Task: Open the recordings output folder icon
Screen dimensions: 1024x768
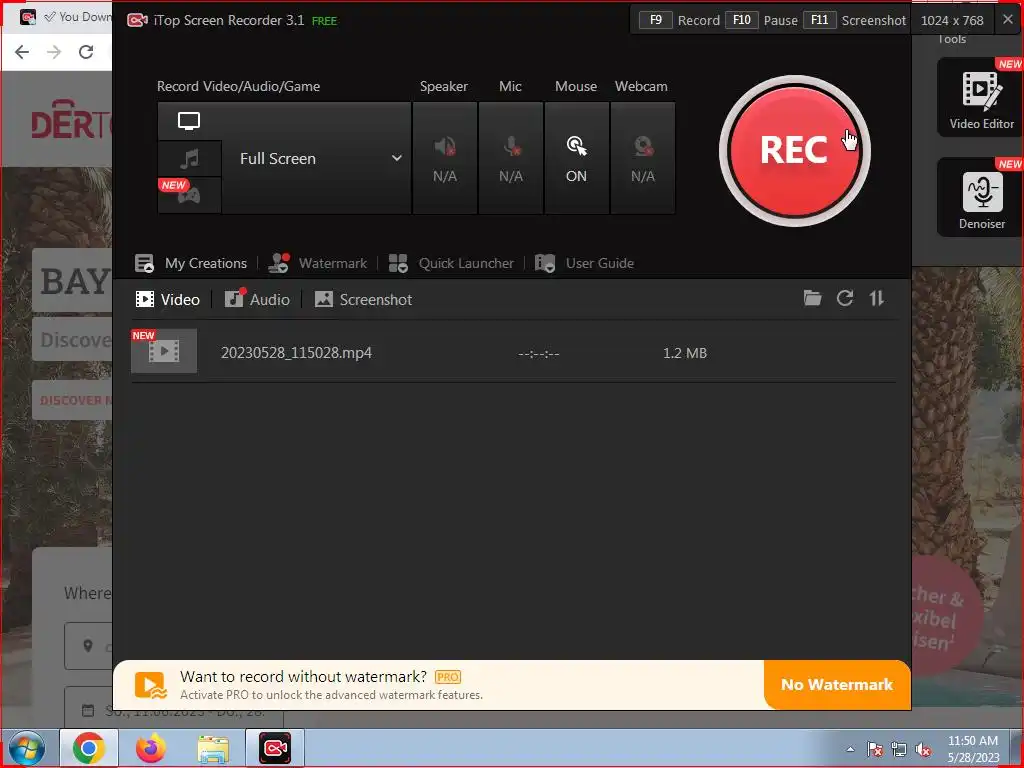Action: coord(812,298)
